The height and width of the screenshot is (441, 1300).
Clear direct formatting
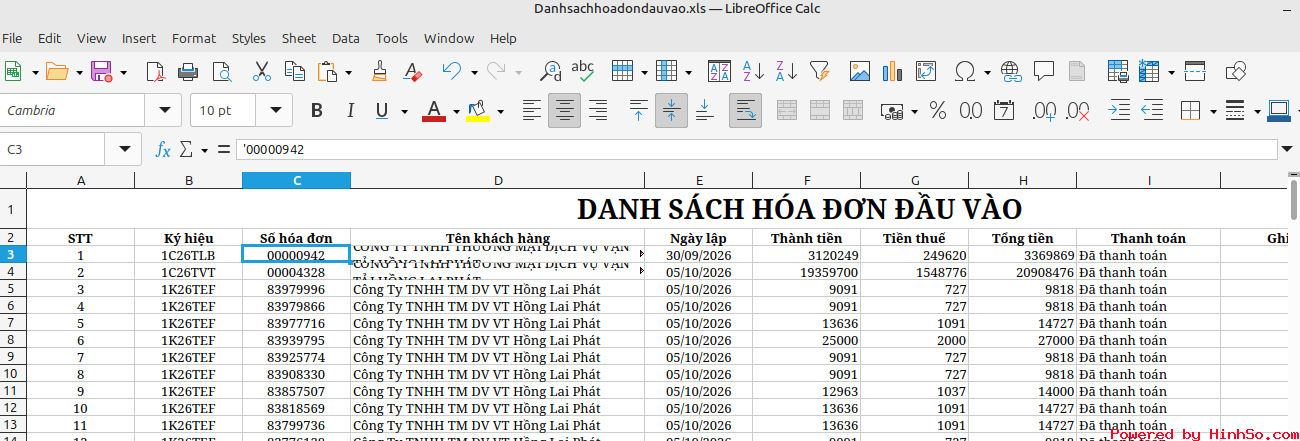pos(412,71)
